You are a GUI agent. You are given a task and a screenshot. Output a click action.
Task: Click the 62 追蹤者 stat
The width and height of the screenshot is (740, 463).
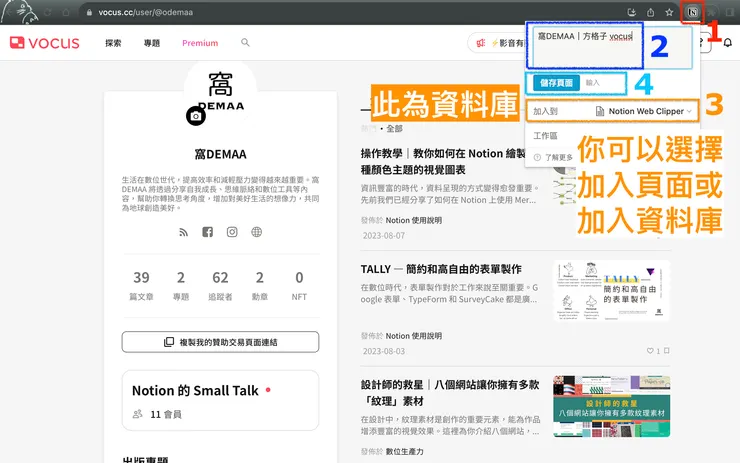[x=220, y=285]
